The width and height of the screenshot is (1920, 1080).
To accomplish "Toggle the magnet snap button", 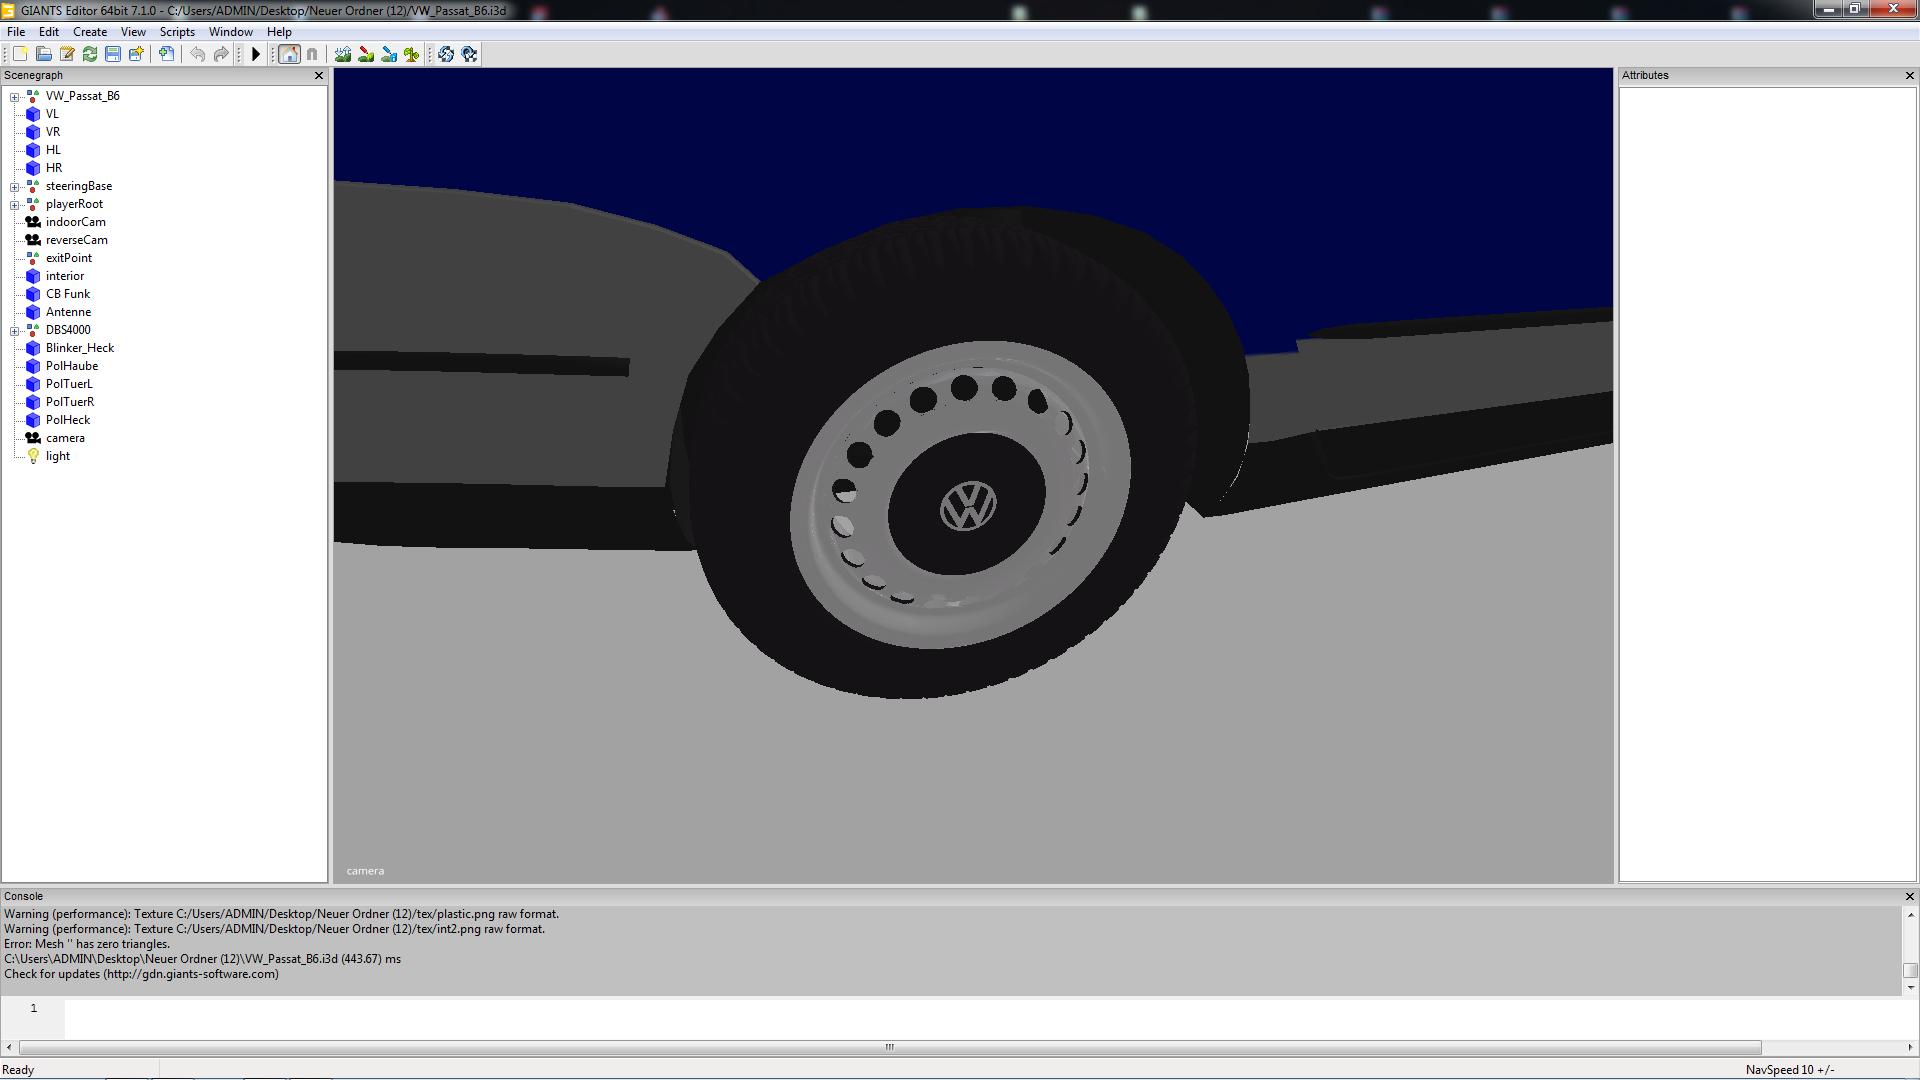I will click(312, 54).
